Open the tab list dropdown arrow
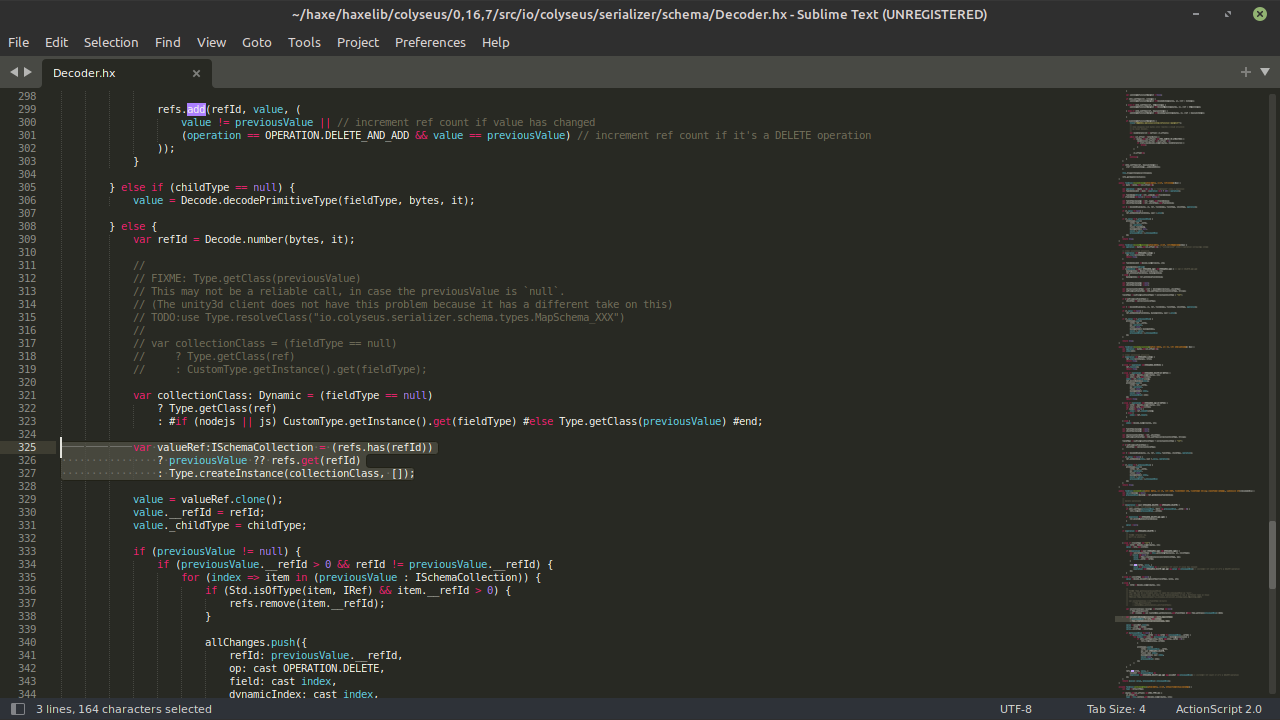 (x=1265, y=72)
